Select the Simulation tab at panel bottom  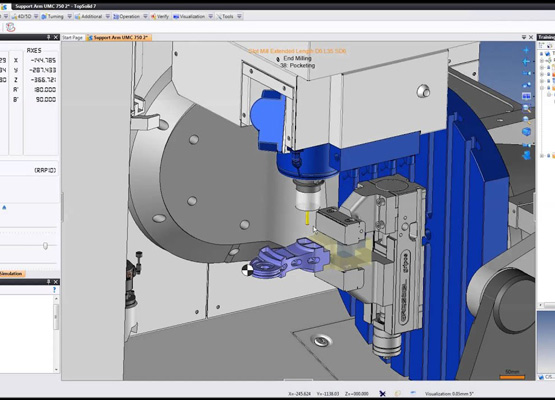tap(11, 274)
